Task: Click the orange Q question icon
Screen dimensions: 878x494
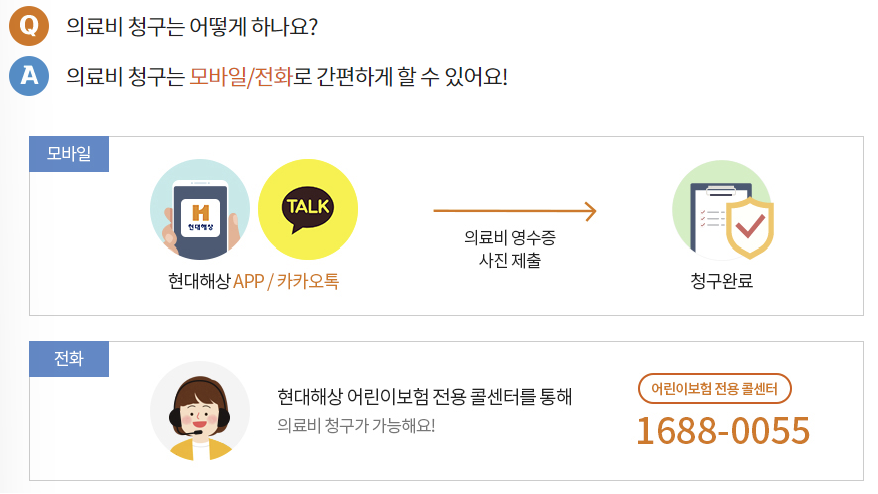Action: (29, 26)
